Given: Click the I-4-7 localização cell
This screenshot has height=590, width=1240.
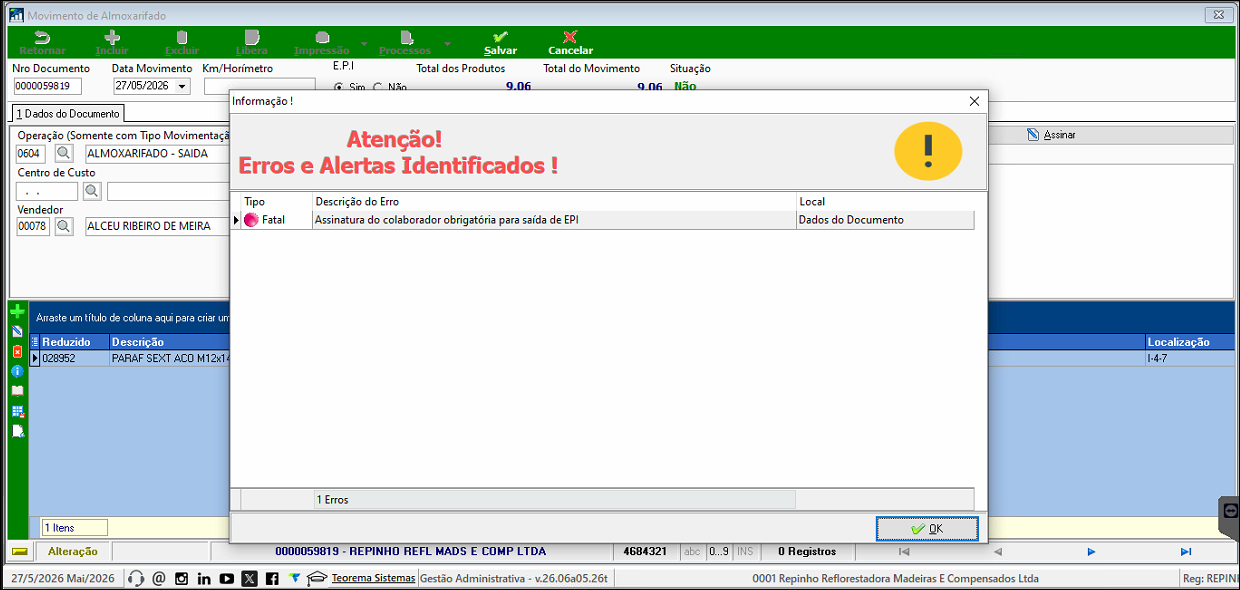Looking at the screenshot, I should 1190,358.
